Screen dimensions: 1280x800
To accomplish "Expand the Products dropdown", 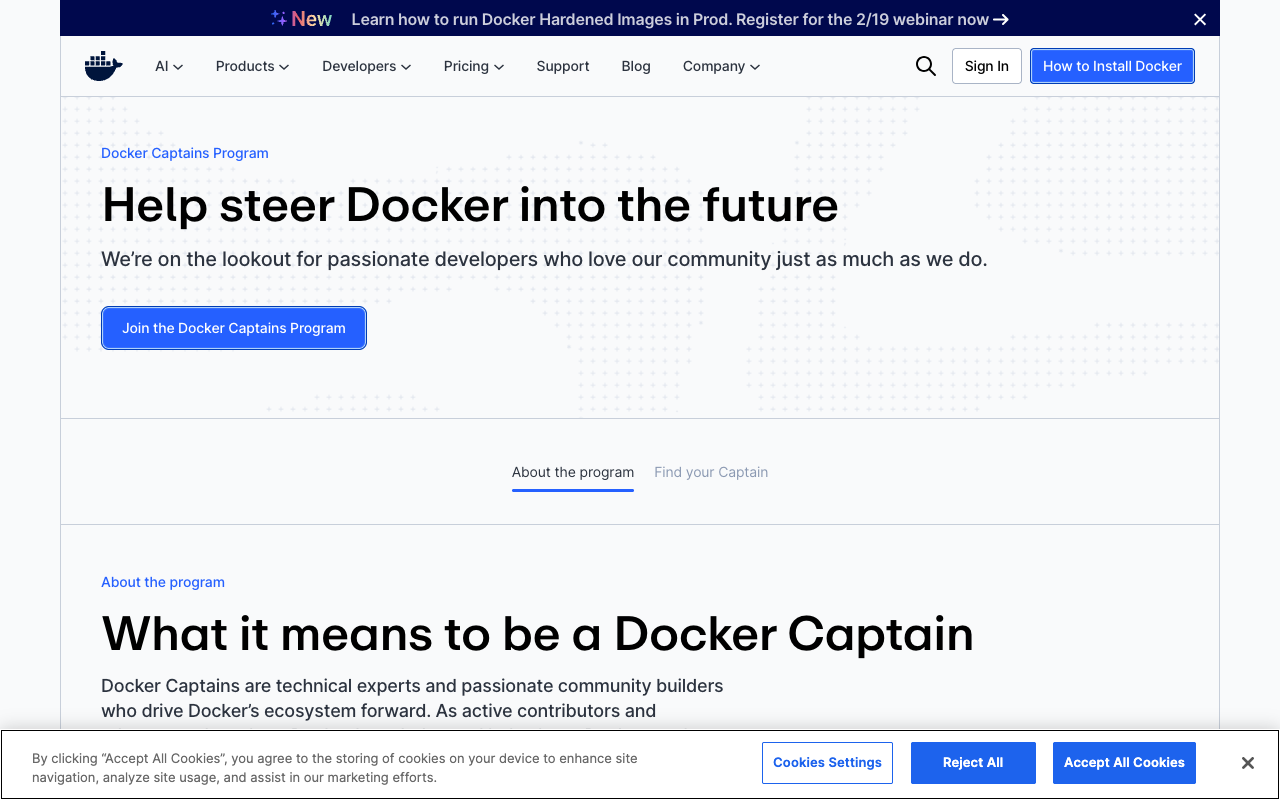I will point(252,66).
